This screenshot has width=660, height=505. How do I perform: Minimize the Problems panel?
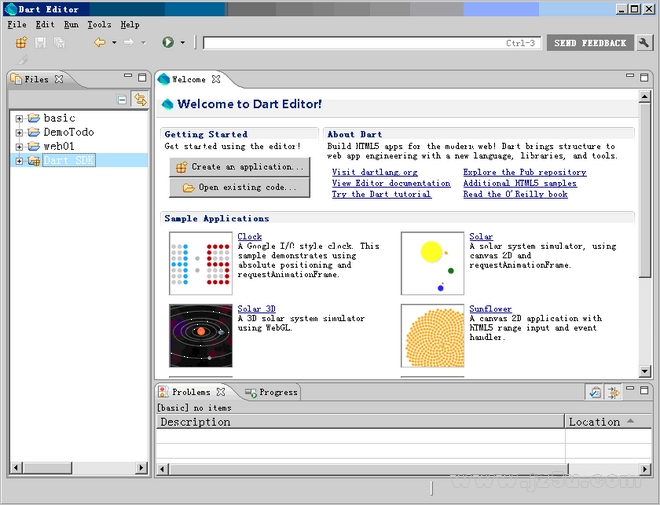pyautogui.click(x=630, y=388)
